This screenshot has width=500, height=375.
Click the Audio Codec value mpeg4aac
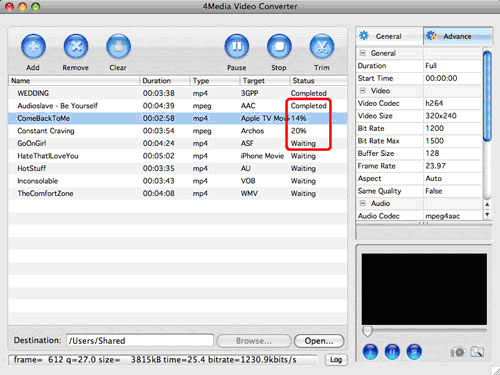pyautogui.click(x=442, y=216)
